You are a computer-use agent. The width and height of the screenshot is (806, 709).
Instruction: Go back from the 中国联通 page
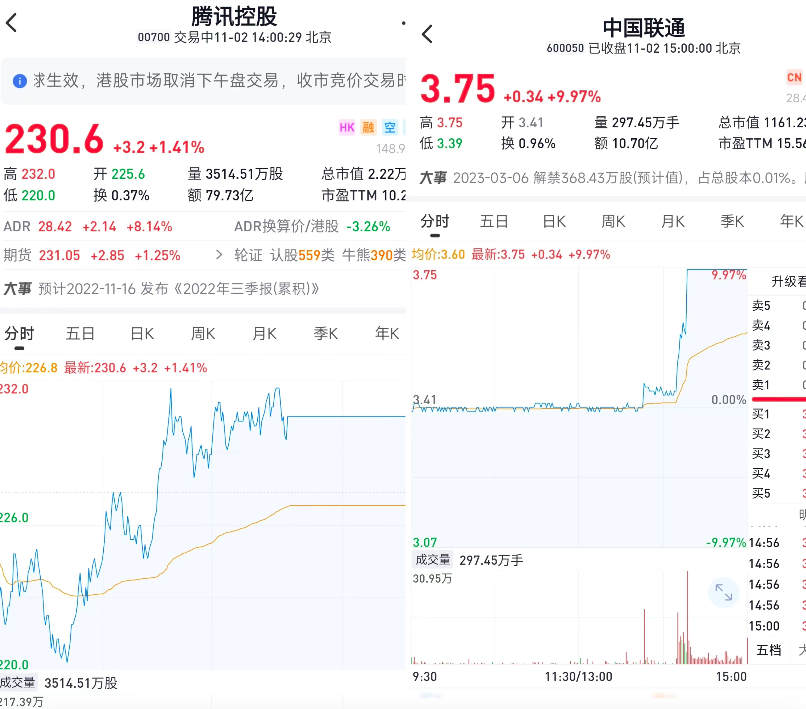point(428,34)
